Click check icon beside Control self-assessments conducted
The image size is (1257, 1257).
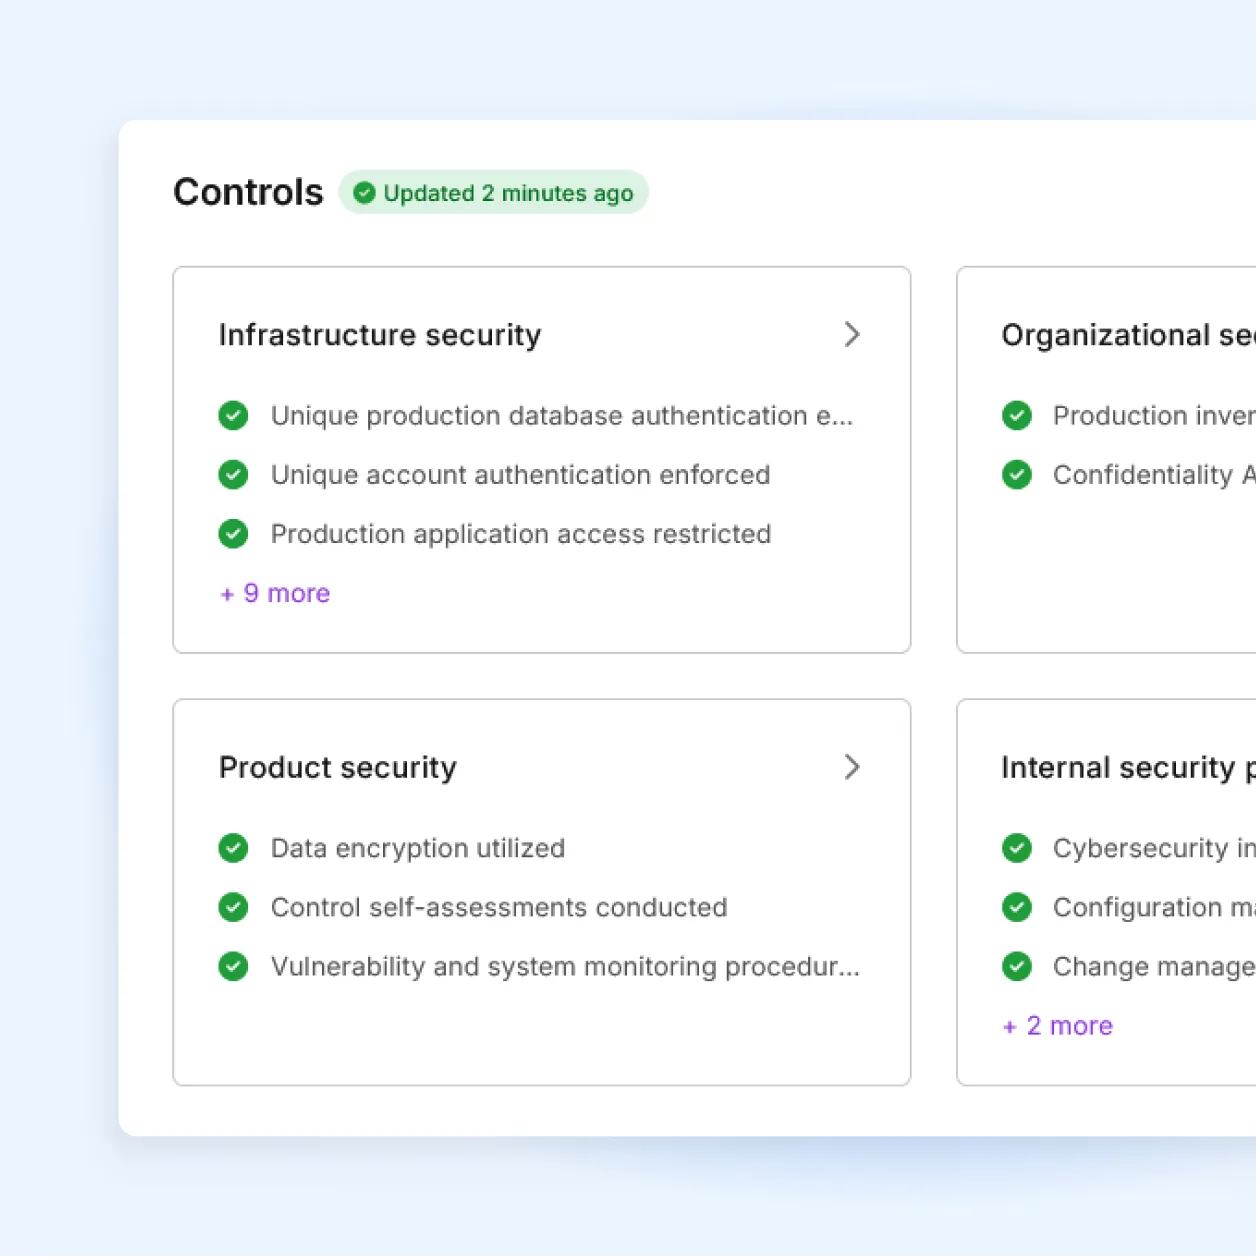[x=233, y=907]
